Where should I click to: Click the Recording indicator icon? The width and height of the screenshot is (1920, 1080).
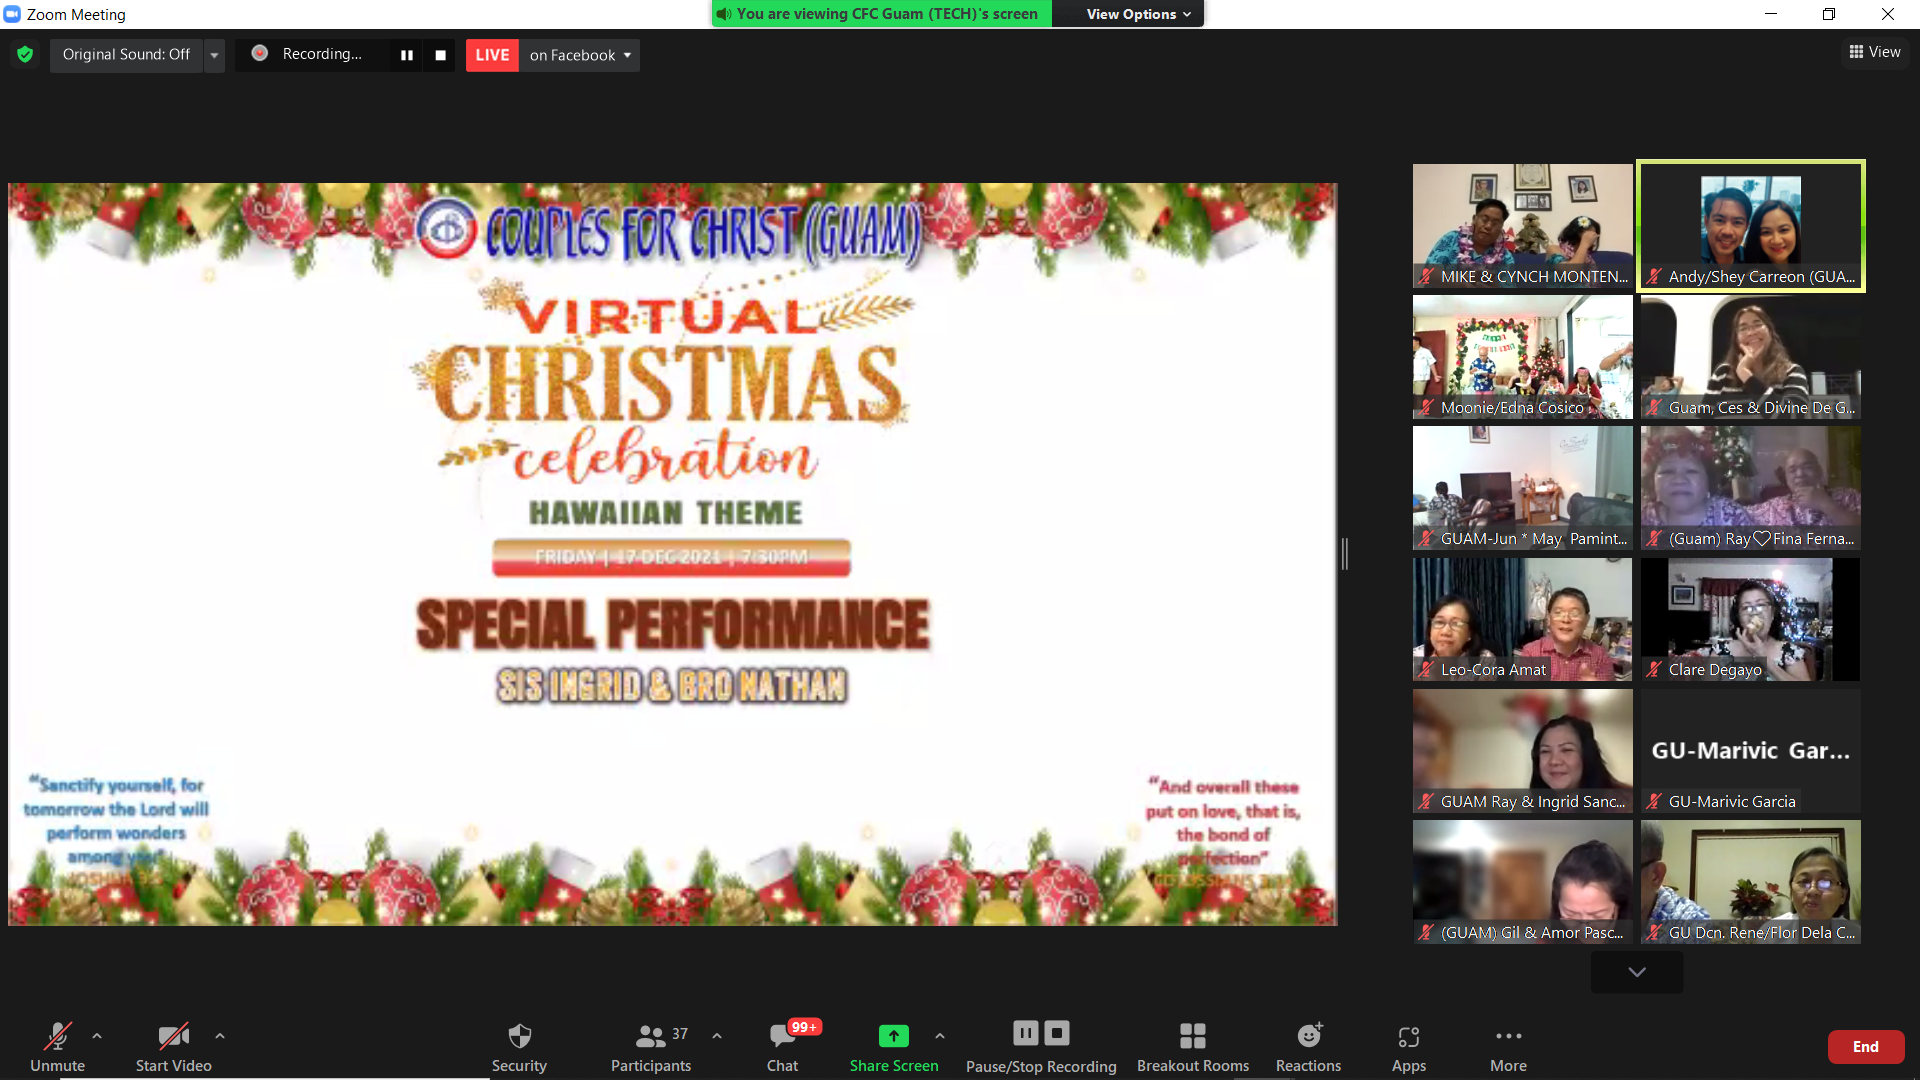[260, 53]
